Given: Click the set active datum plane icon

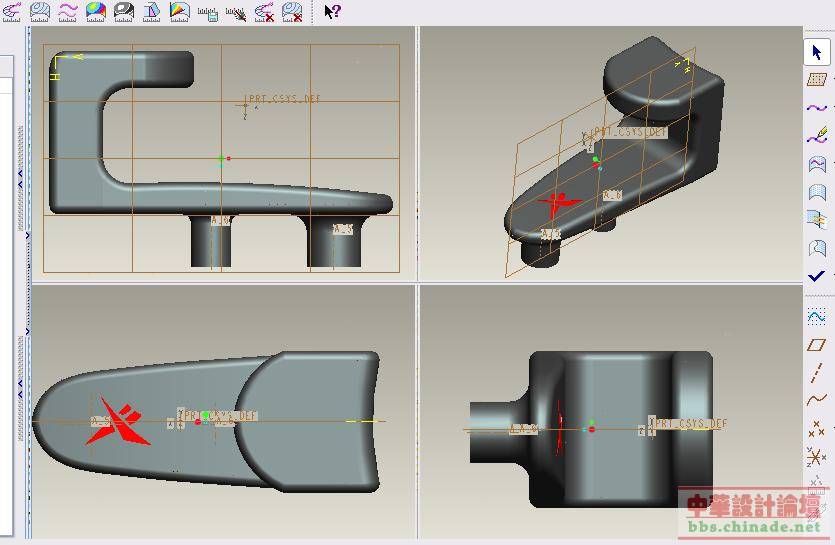Looking at the screenshot, I should [x=817, y=79].
